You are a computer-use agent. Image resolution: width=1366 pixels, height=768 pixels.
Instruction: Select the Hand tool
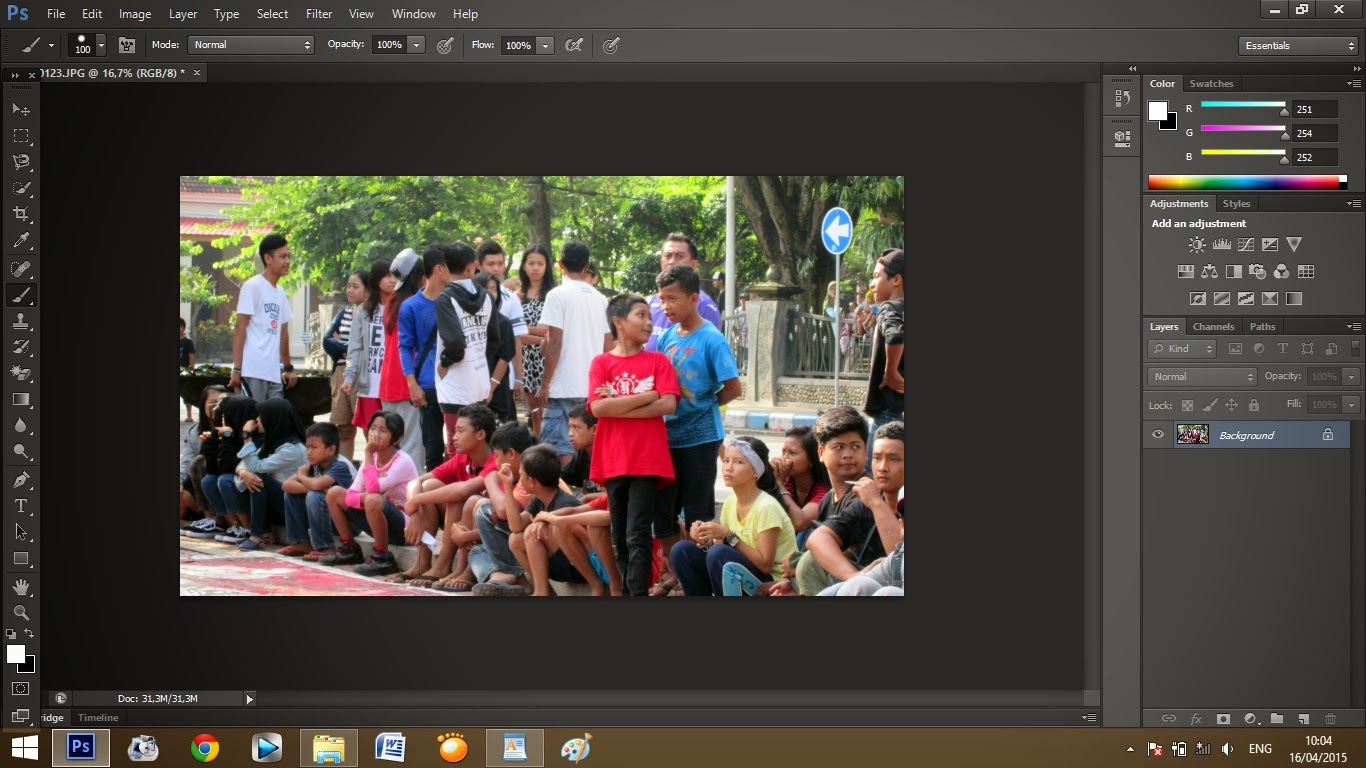20,586
